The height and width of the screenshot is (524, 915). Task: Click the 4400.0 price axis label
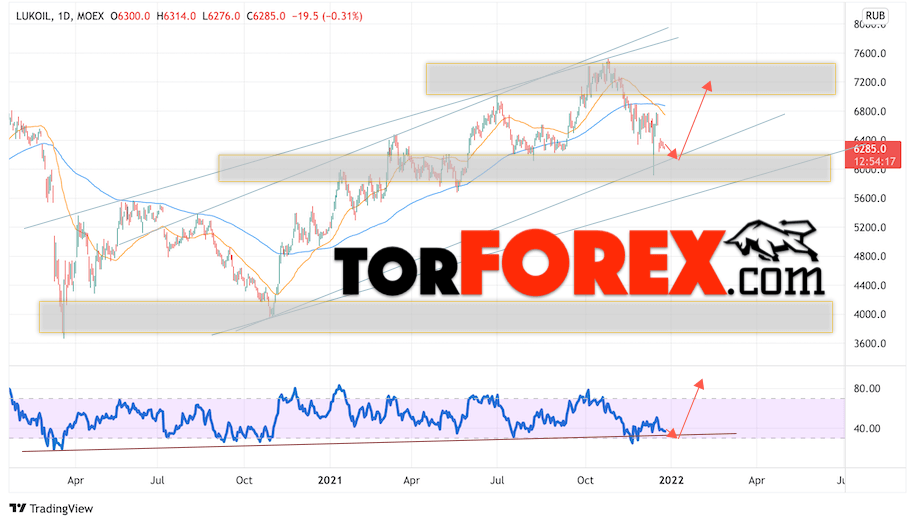click(869, 285)
